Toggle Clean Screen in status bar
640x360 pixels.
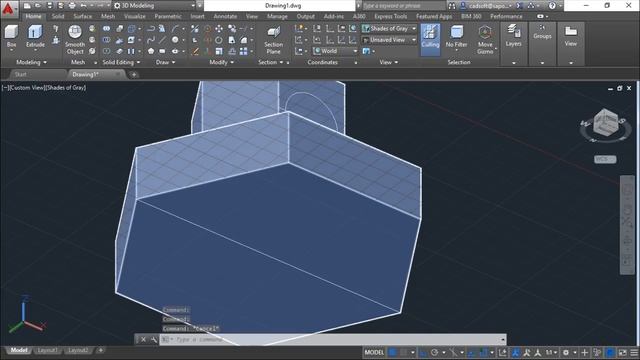pos(622,352)
